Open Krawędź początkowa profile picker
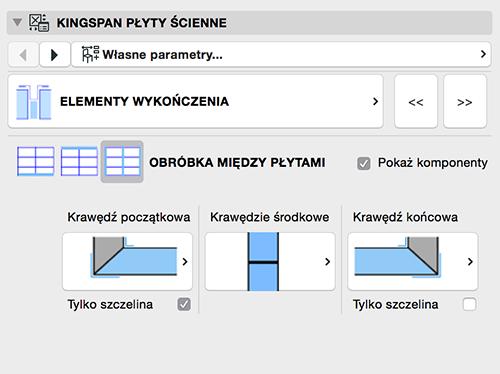The width and height of the screenshot is (500, 374). coord(127,262)
